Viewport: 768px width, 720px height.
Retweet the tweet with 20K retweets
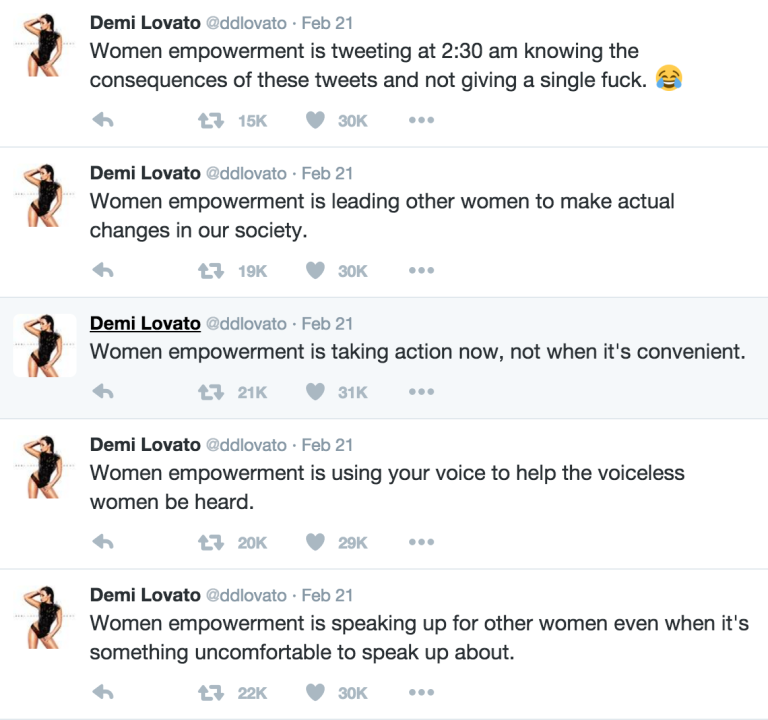click(x=210, y=542)
